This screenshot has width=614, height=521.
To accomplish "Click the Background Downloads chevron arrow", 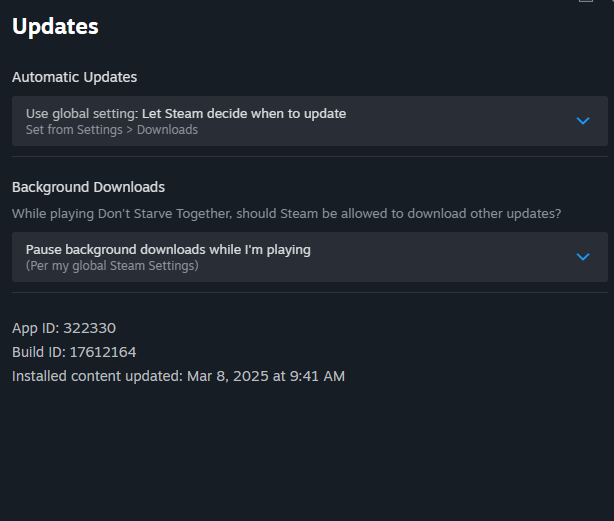I will pyautogui.click(x=584, y=257).
